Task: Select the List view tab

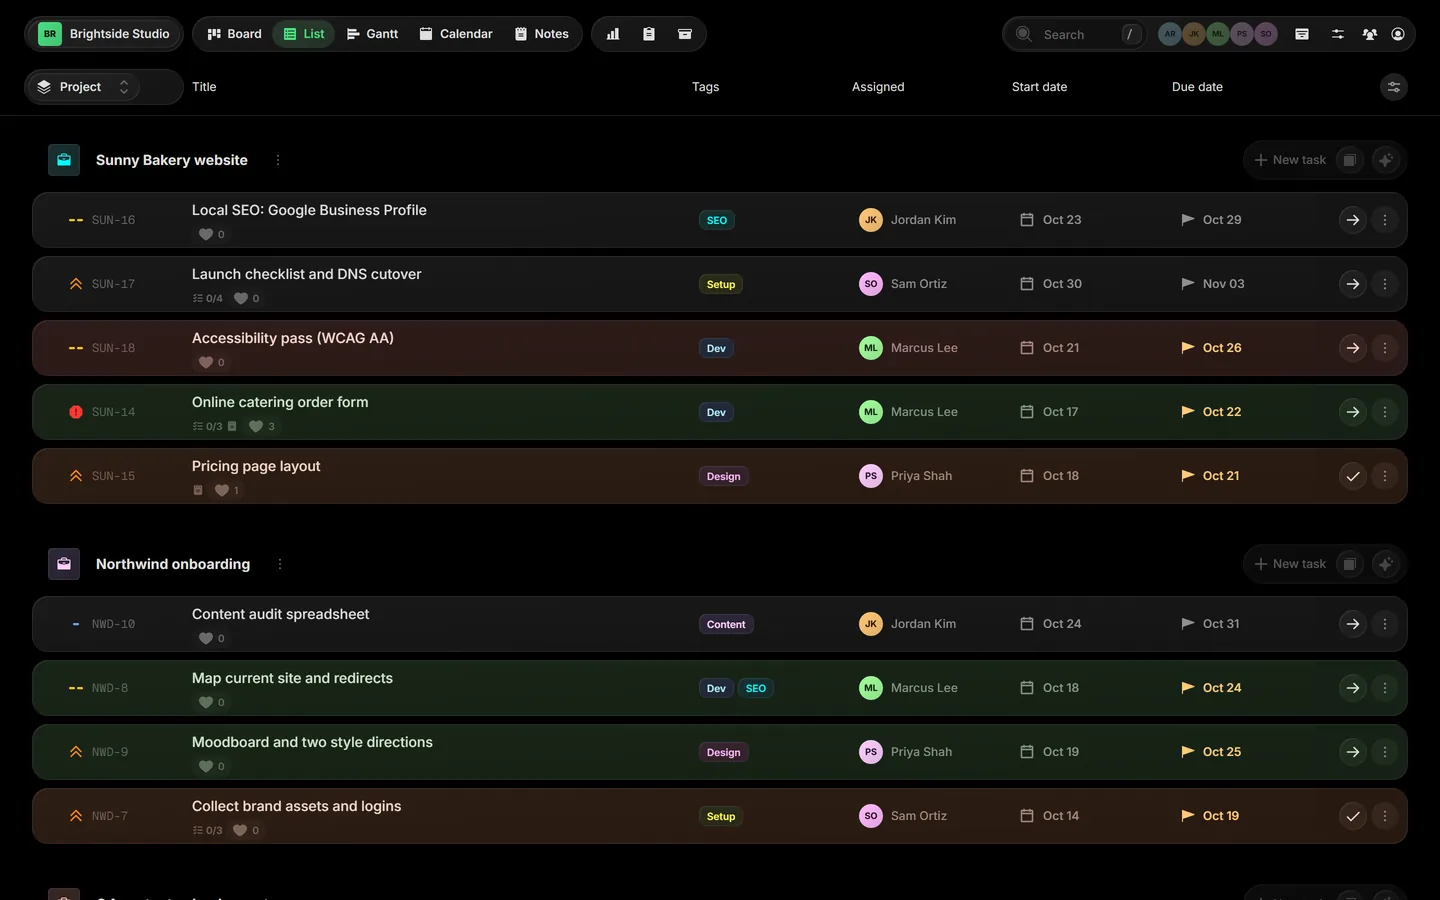Action: [x=304, y=34]
